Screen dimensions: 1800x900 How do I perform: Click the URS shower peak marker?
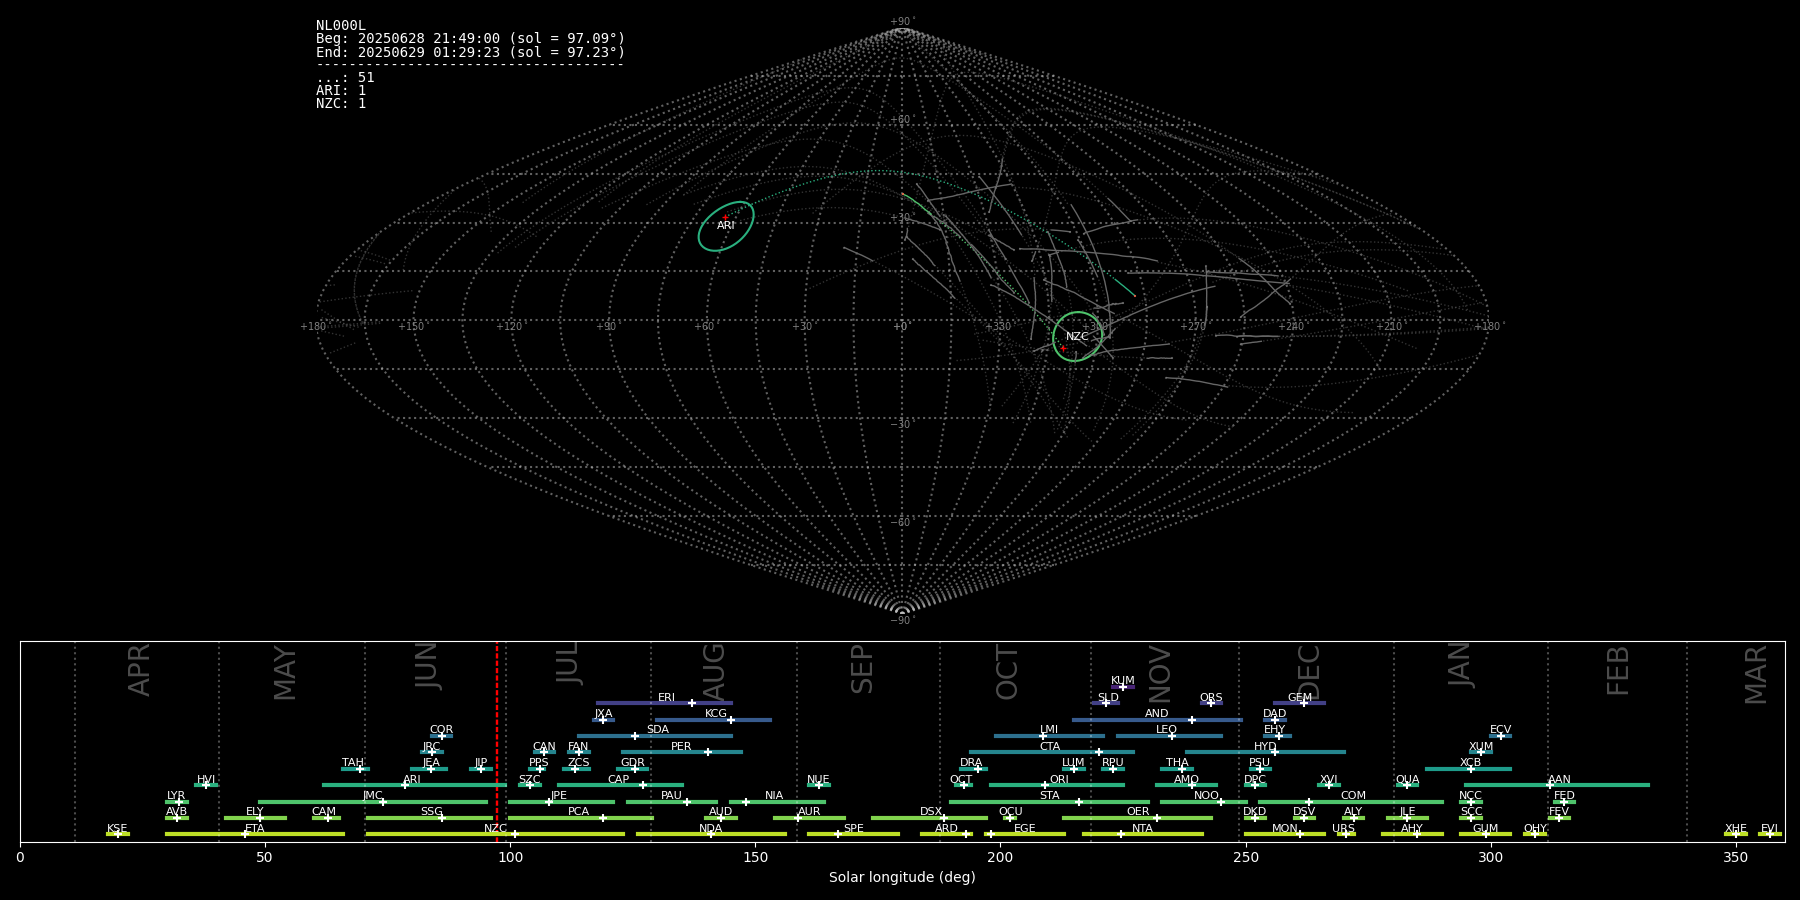pos(1345,834)
